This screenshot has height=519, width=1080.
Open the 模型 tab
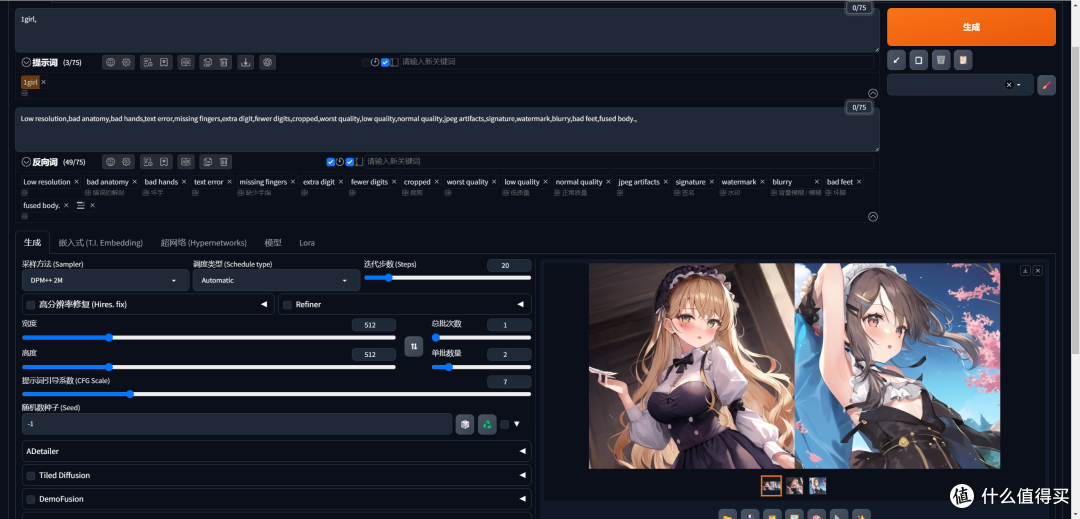click(273, 243)
